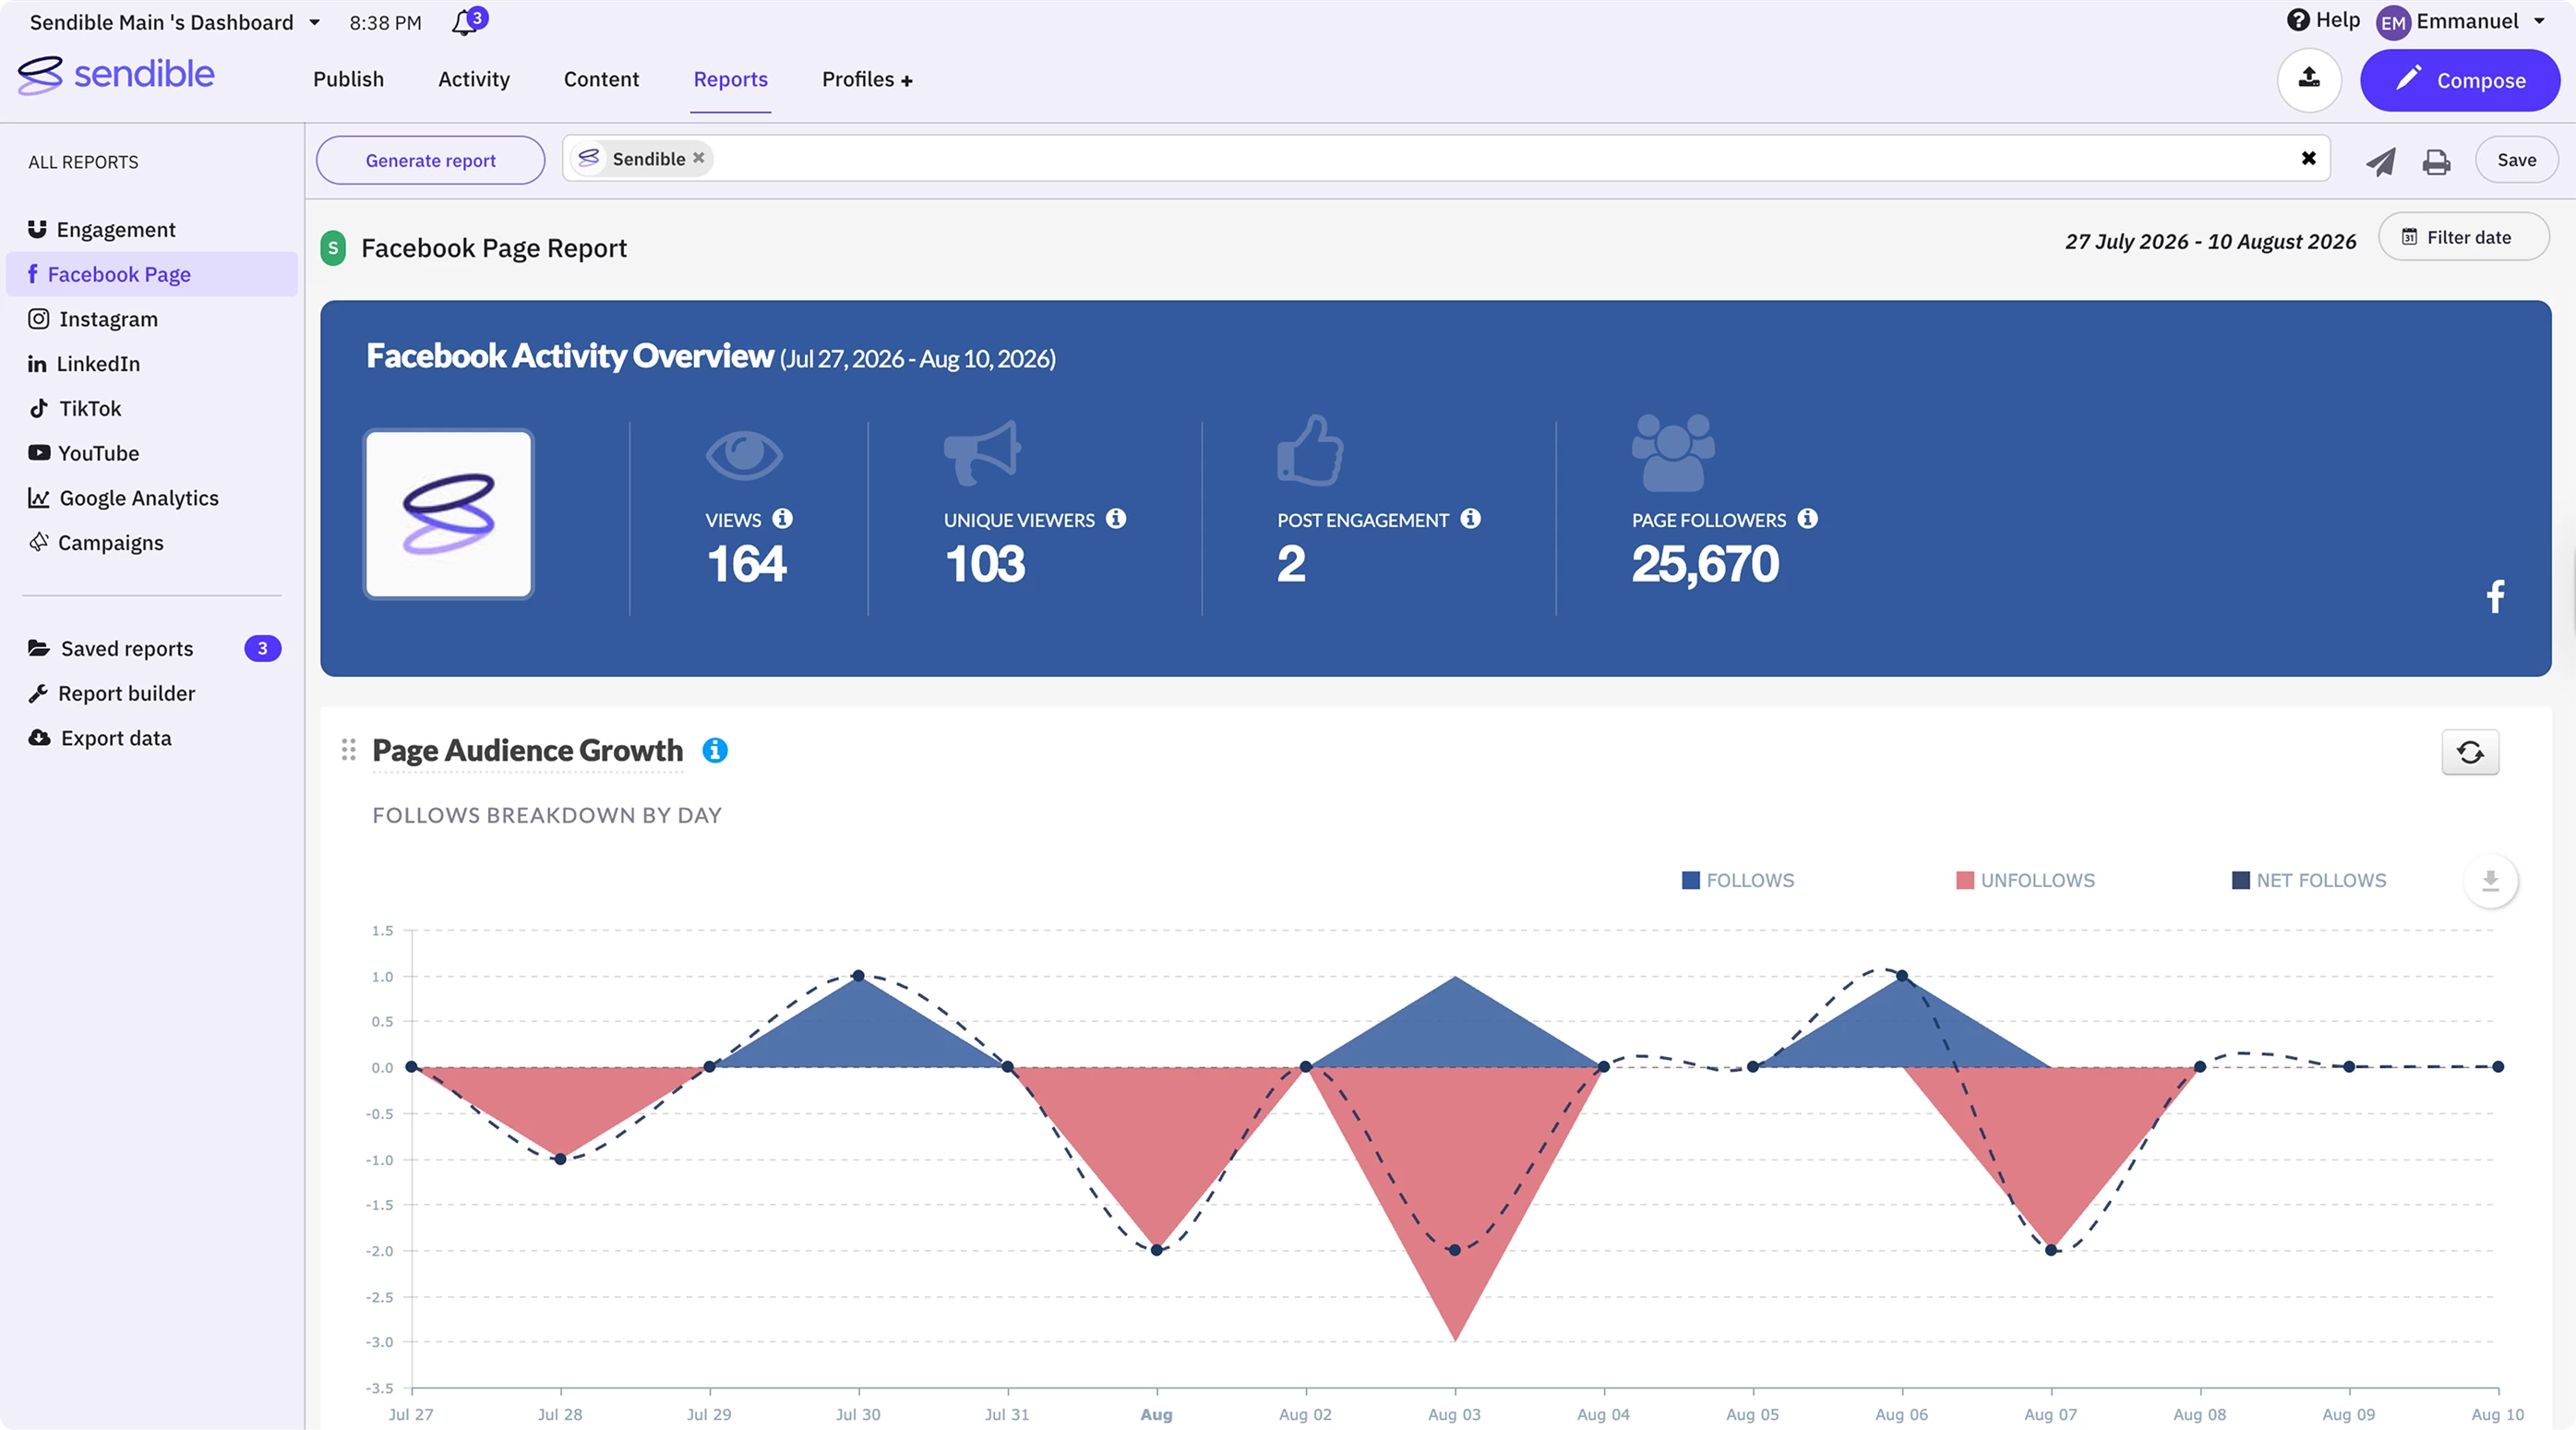Click the Sendible logo
This screenshot has width=2576, height=1430.
pyautogui.click(x=116, y=75)
